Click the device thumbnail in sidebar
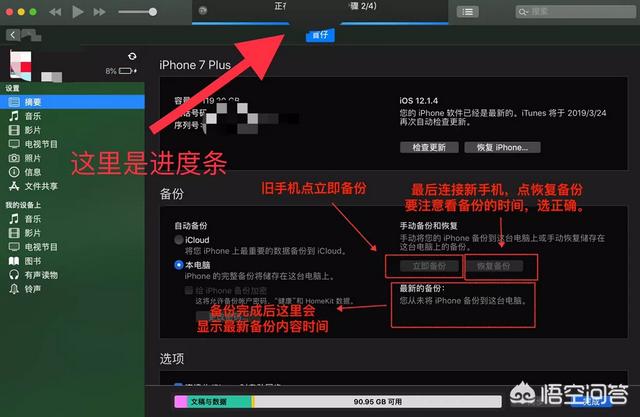640x417 pixels. pyautogui.click(x=20, y=65)
